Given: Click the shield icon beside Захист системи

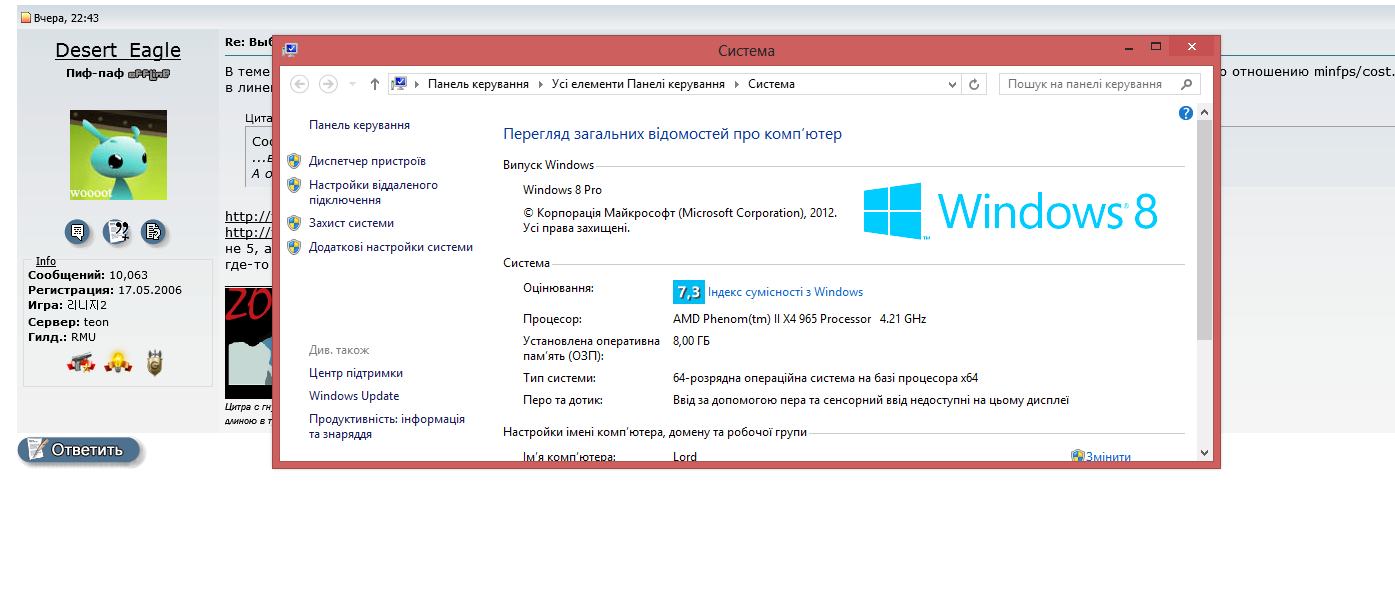Looking at the screenshot, I should [x=294, y=223].
